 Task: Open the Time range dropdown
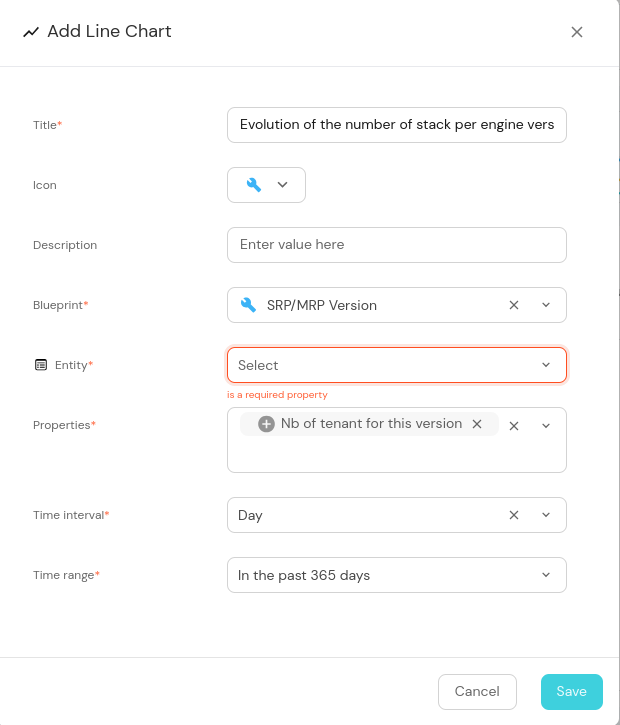point(396,575)
